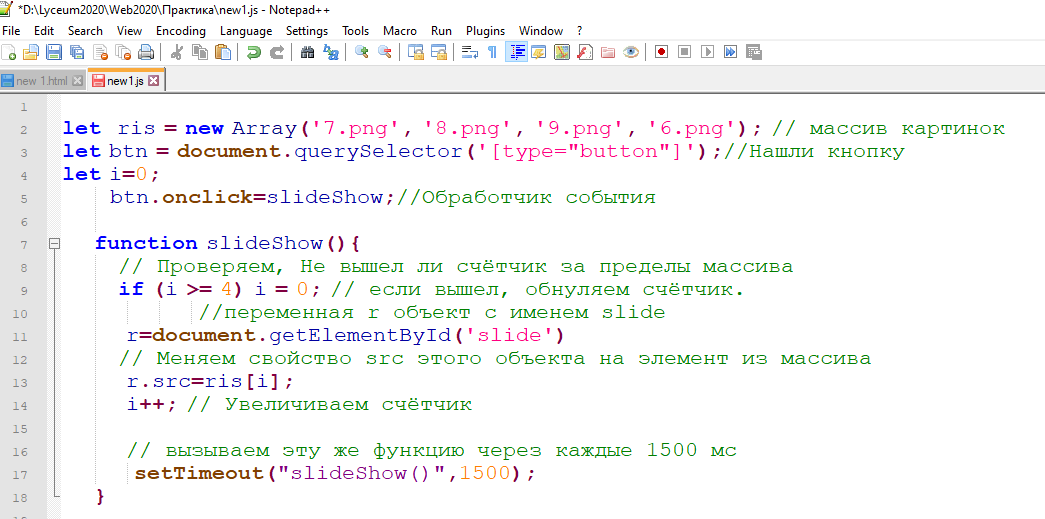
Task: Click line number 11 in the margin
Action: (x=22, y=335)
